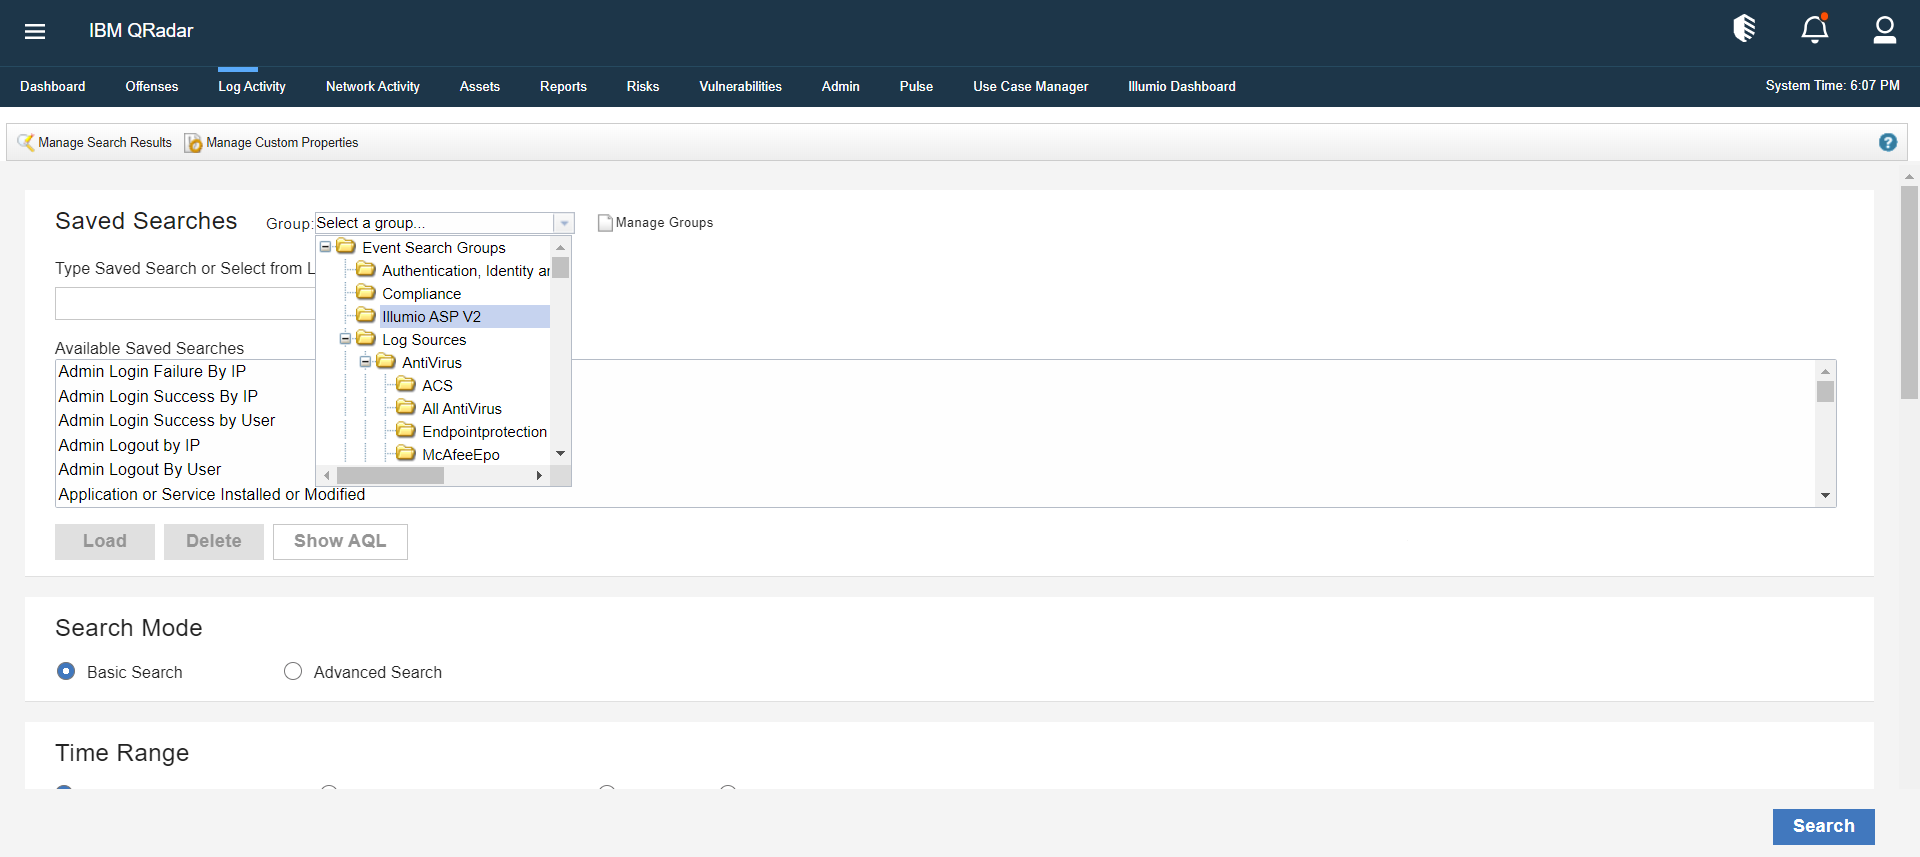Open the hamburger navigation menu
Image resolution: width=1920 pixels, height=857 pixels.
(x=35, y=31)
